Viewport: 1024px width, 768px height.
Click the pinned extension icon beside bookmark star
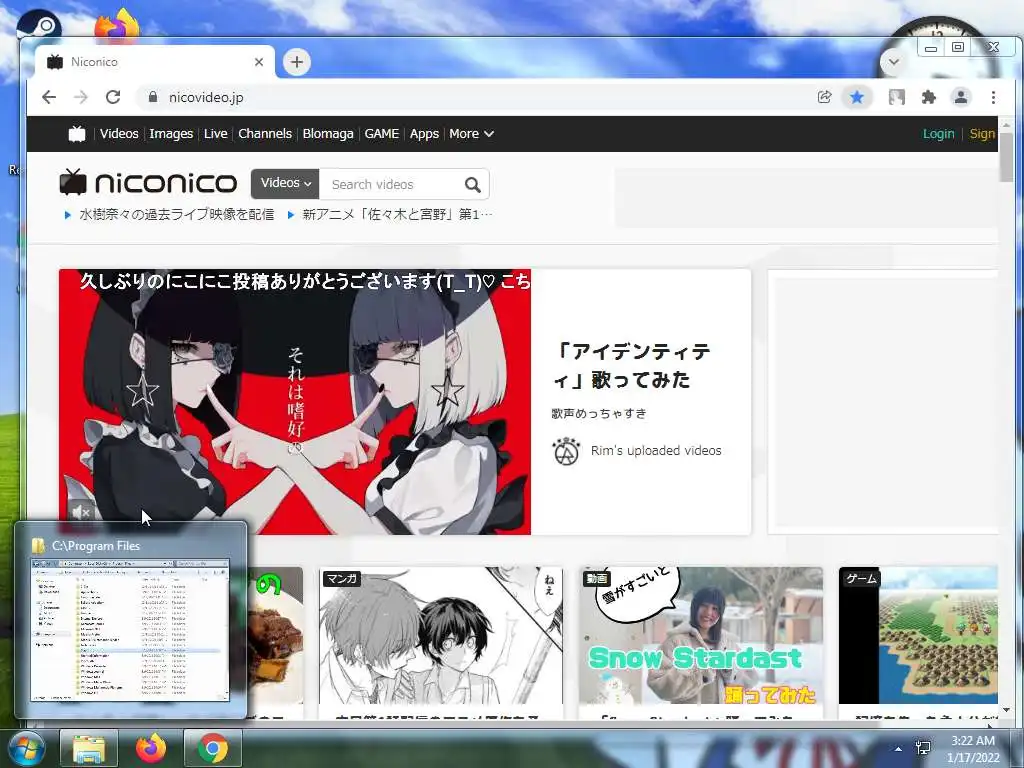click(x=897, y=97)
